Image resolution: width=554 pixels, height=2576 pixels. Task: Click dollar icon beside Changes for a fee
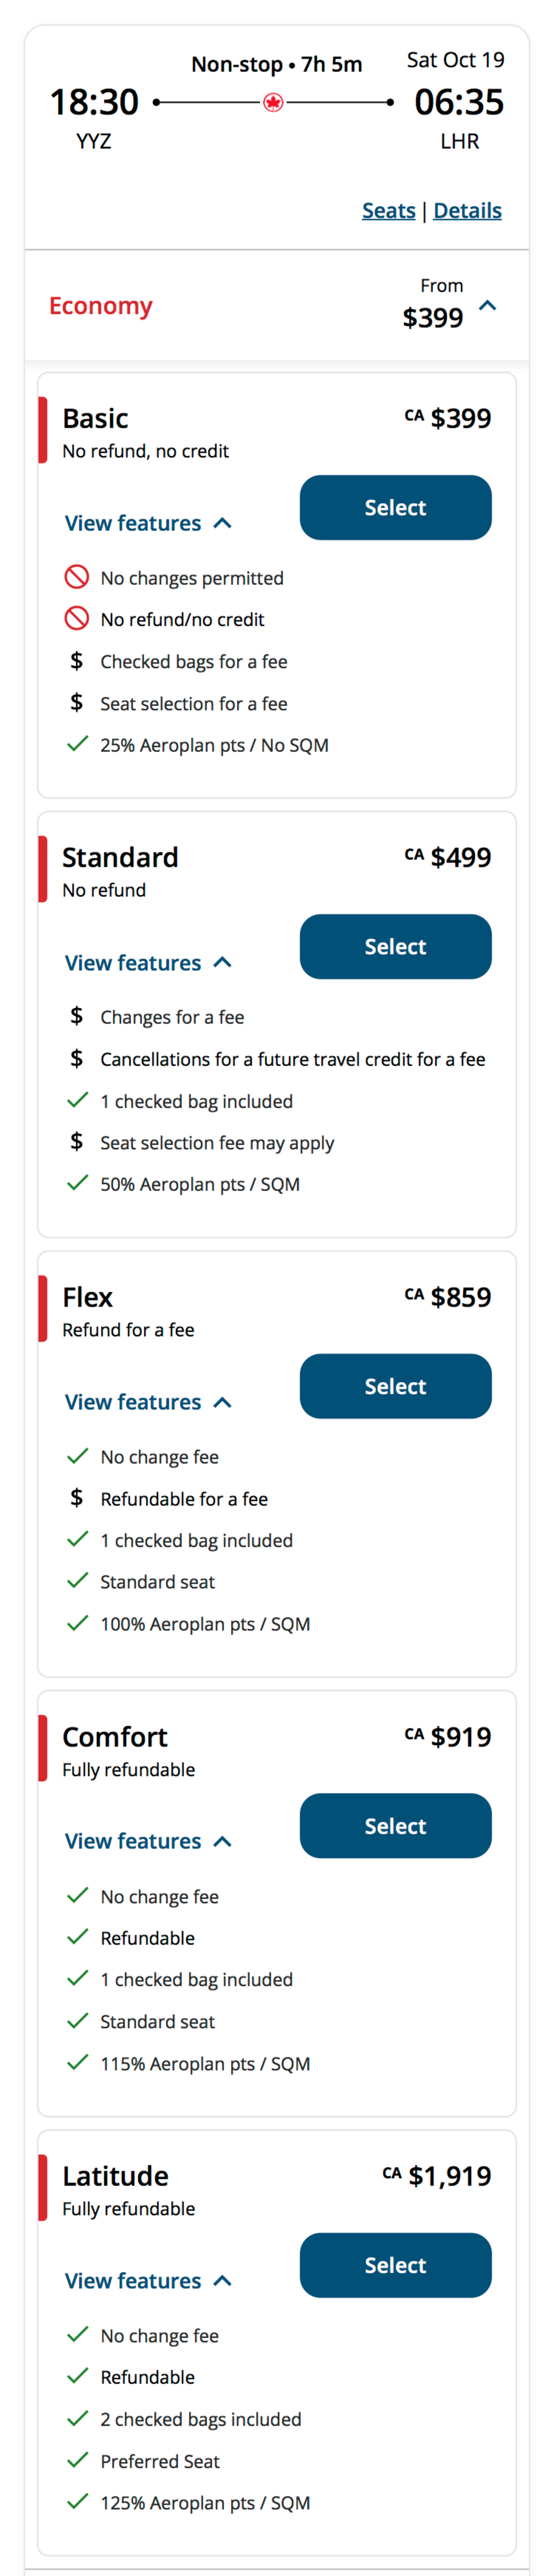[77, 1016]
